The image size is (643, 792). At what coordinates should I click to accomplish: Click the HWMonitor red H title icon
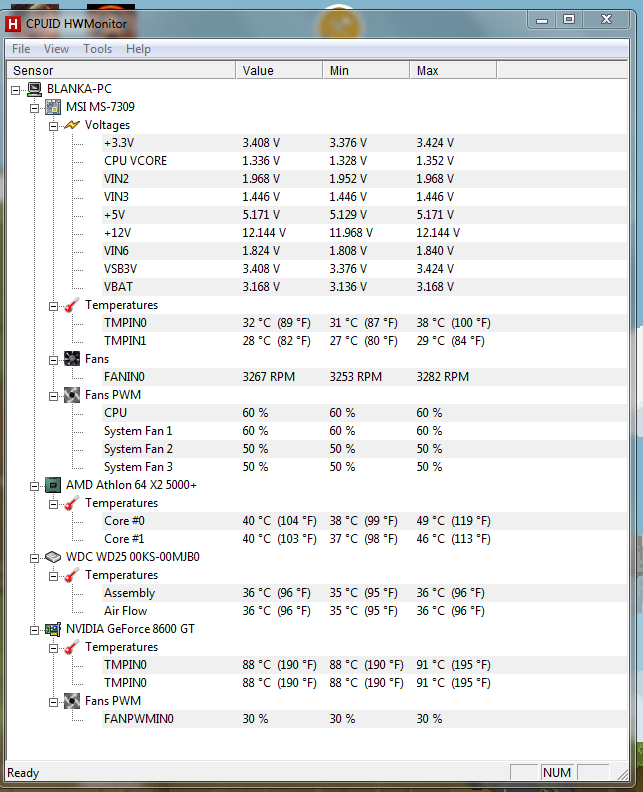point(13,21)
